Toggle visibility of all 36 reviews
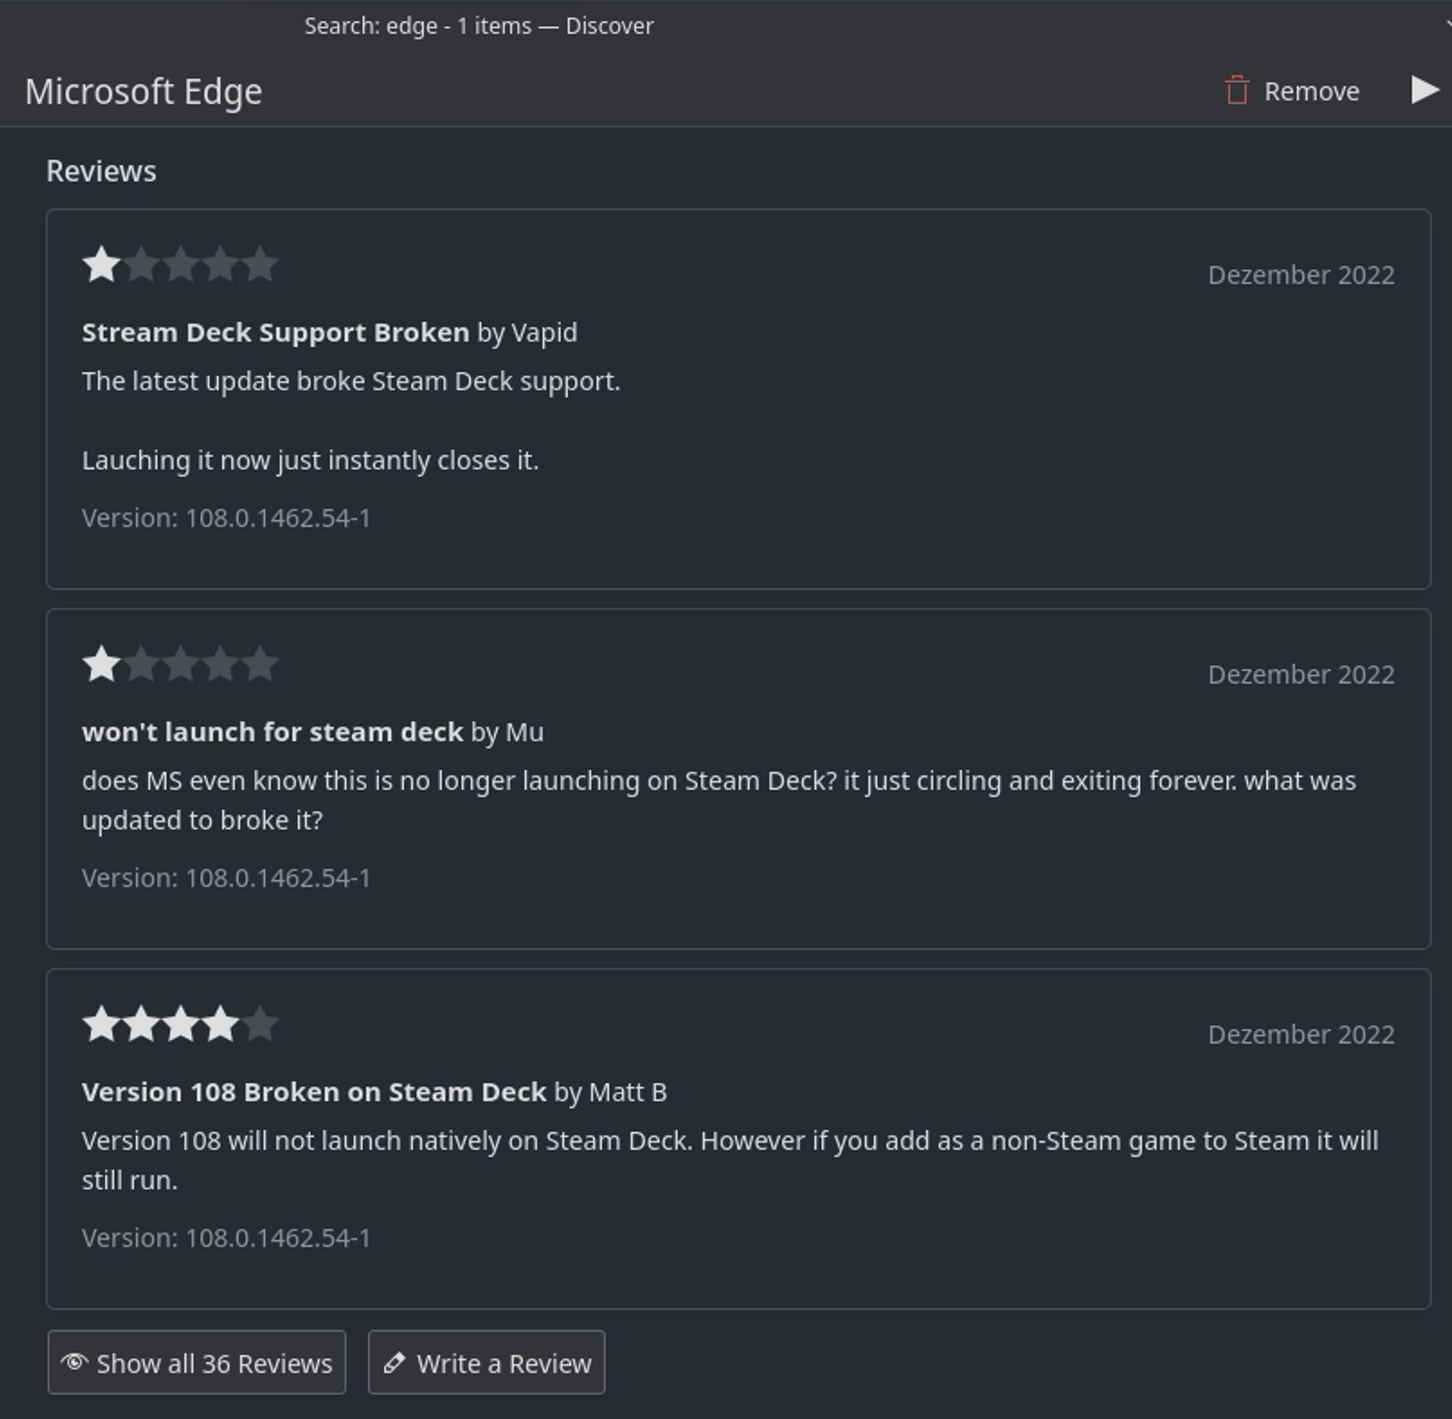Screen dimensions: 1452x1419 [196, 1362]
